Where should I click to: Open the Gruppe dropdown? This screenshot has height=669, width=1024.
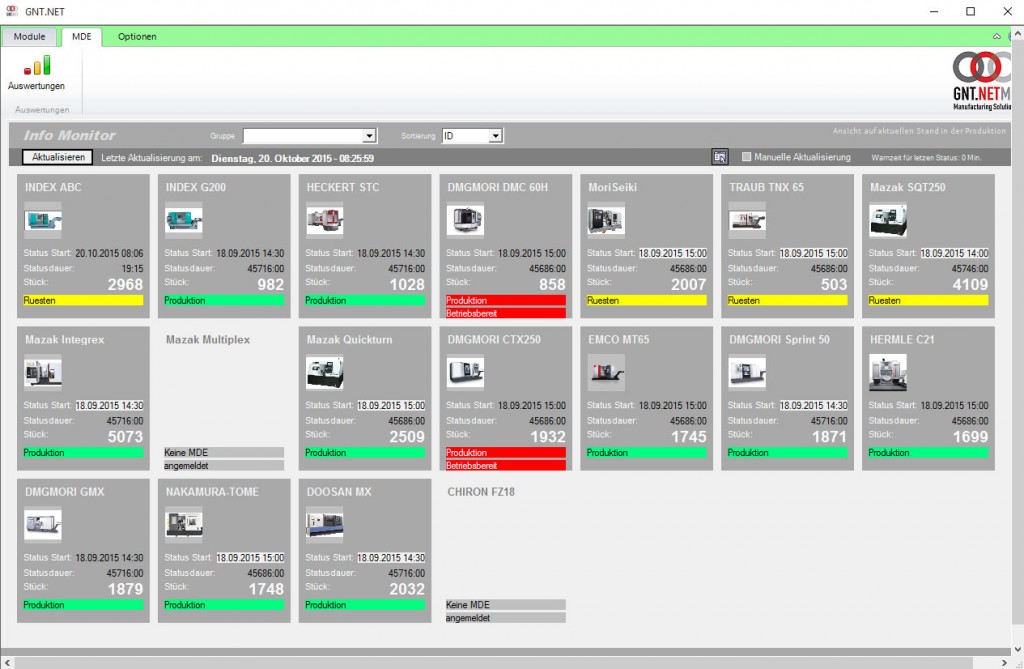[x=369, y=136]
